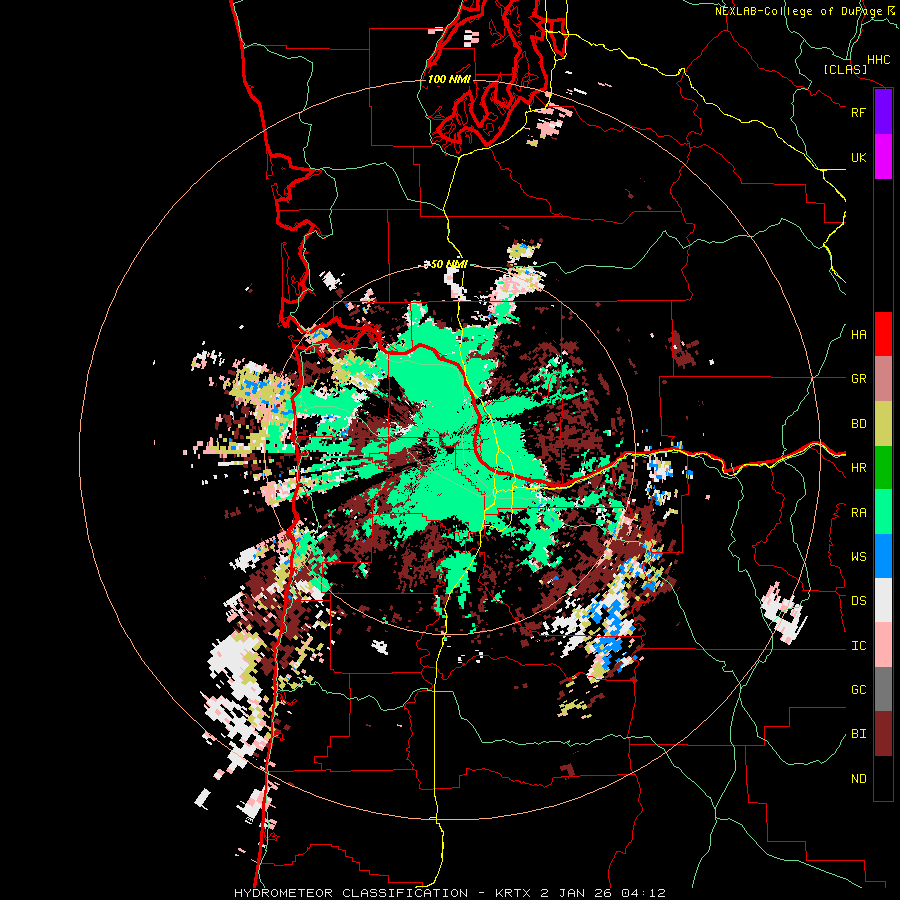Click the BD olive legend swatch

click(x=883, y=424)
